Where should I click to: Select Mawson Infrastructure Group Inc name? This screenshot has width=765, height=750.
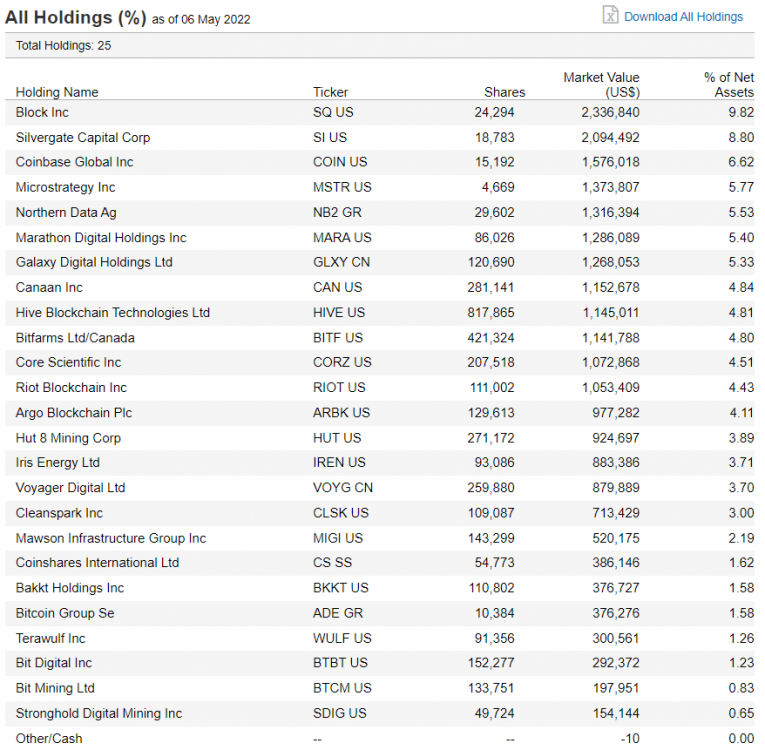[x=111, y=539]
